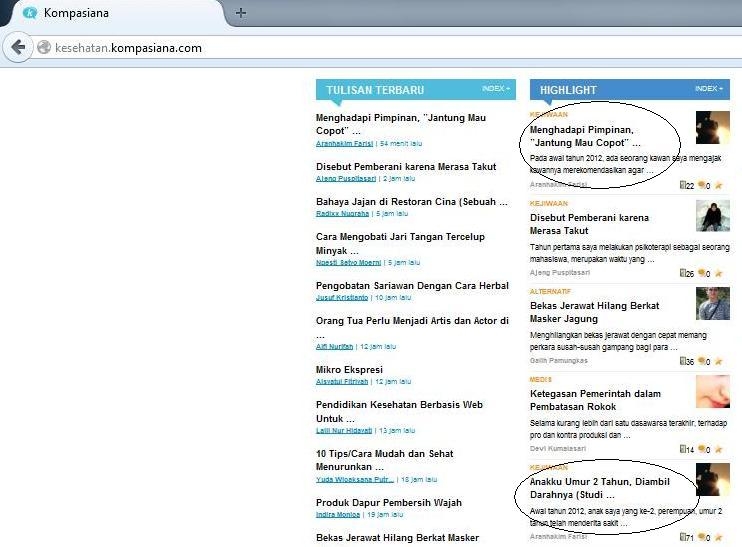Image resolution: width=742 pixels, height=547 pixels.
Task: Click author link under 'Mikro Ekspresi'
Action: pyautogui.click(x=342, y=381)
